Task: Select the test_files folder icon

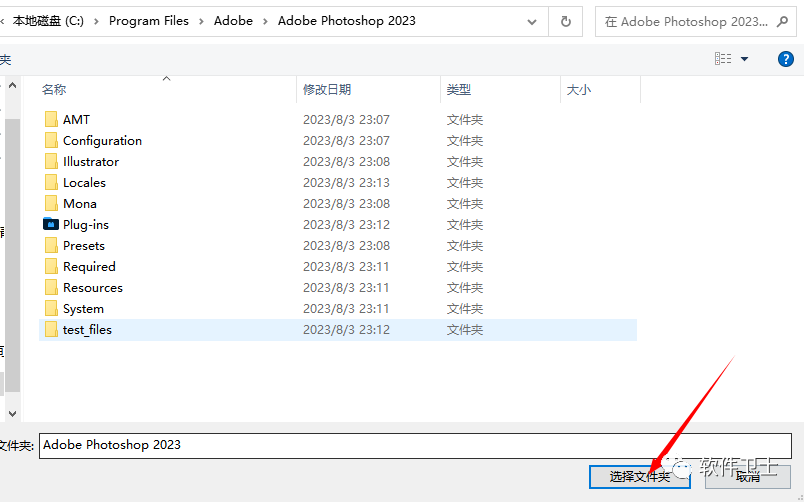Action: point(51,330)
